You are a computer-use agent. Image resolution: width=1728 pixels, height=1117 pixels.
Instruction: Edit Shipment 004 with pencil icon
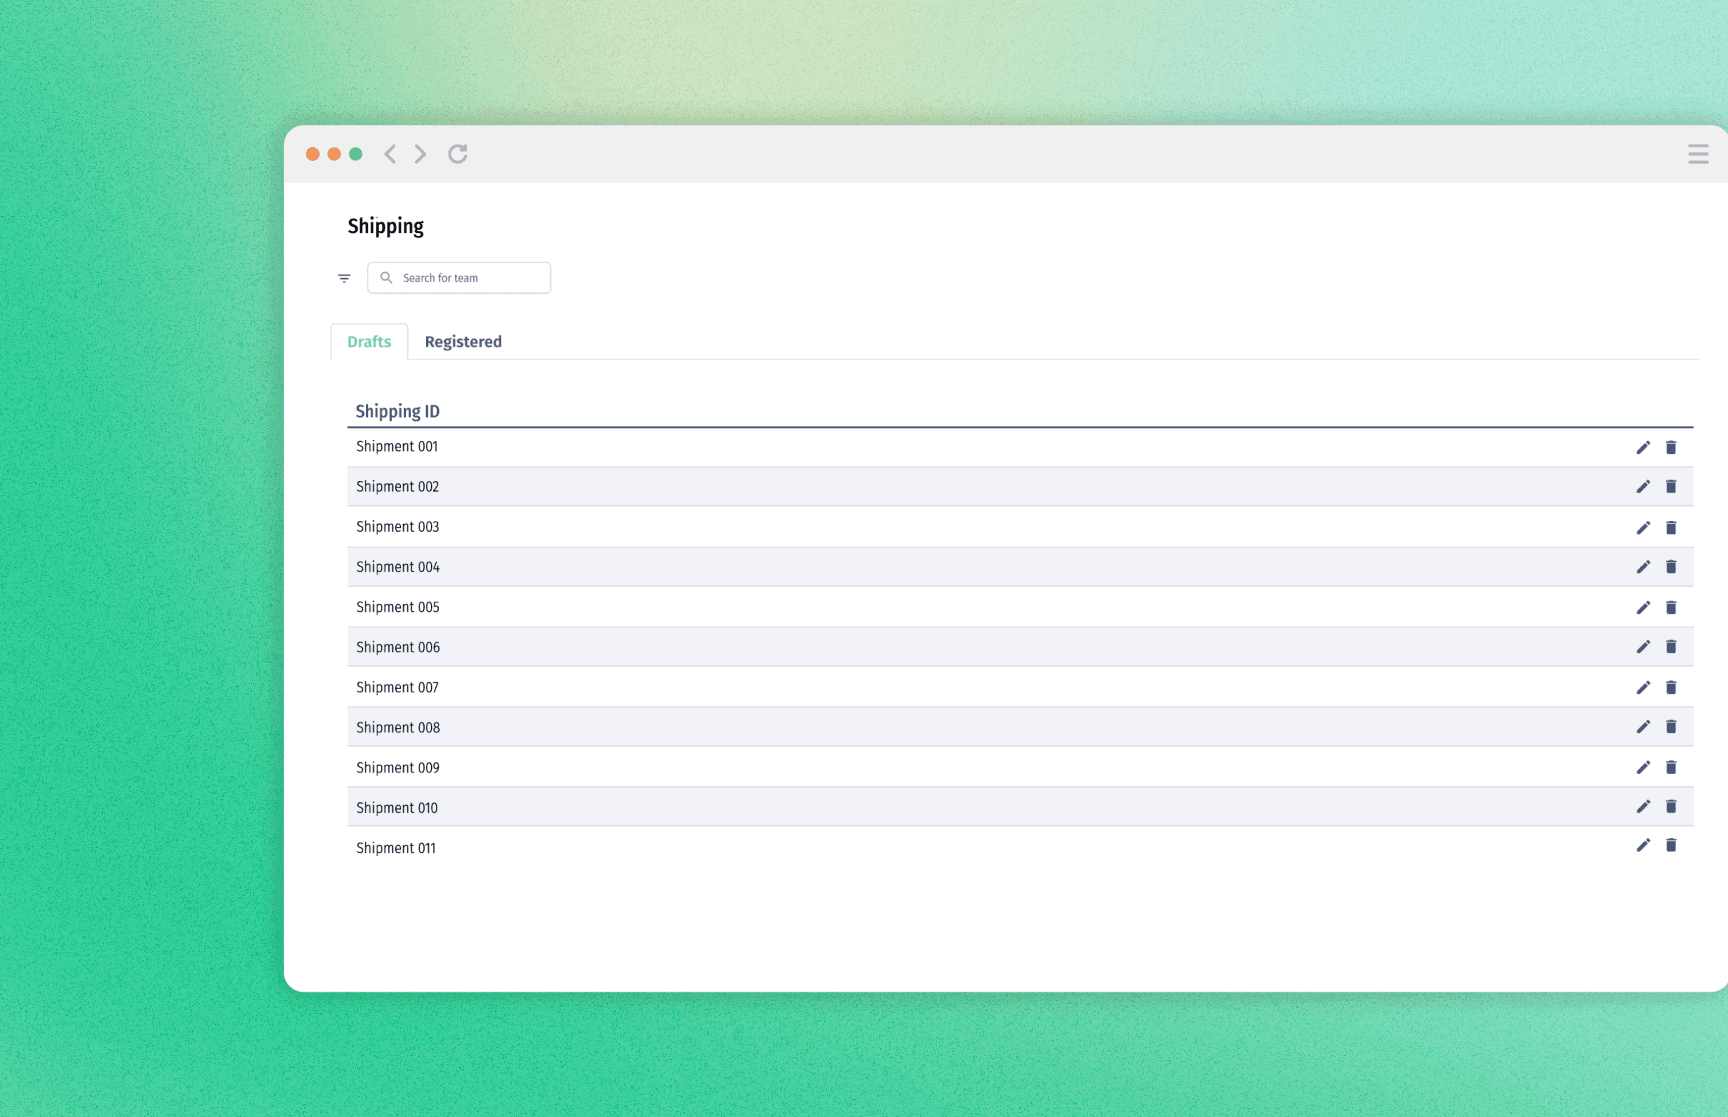[1643, 566]
